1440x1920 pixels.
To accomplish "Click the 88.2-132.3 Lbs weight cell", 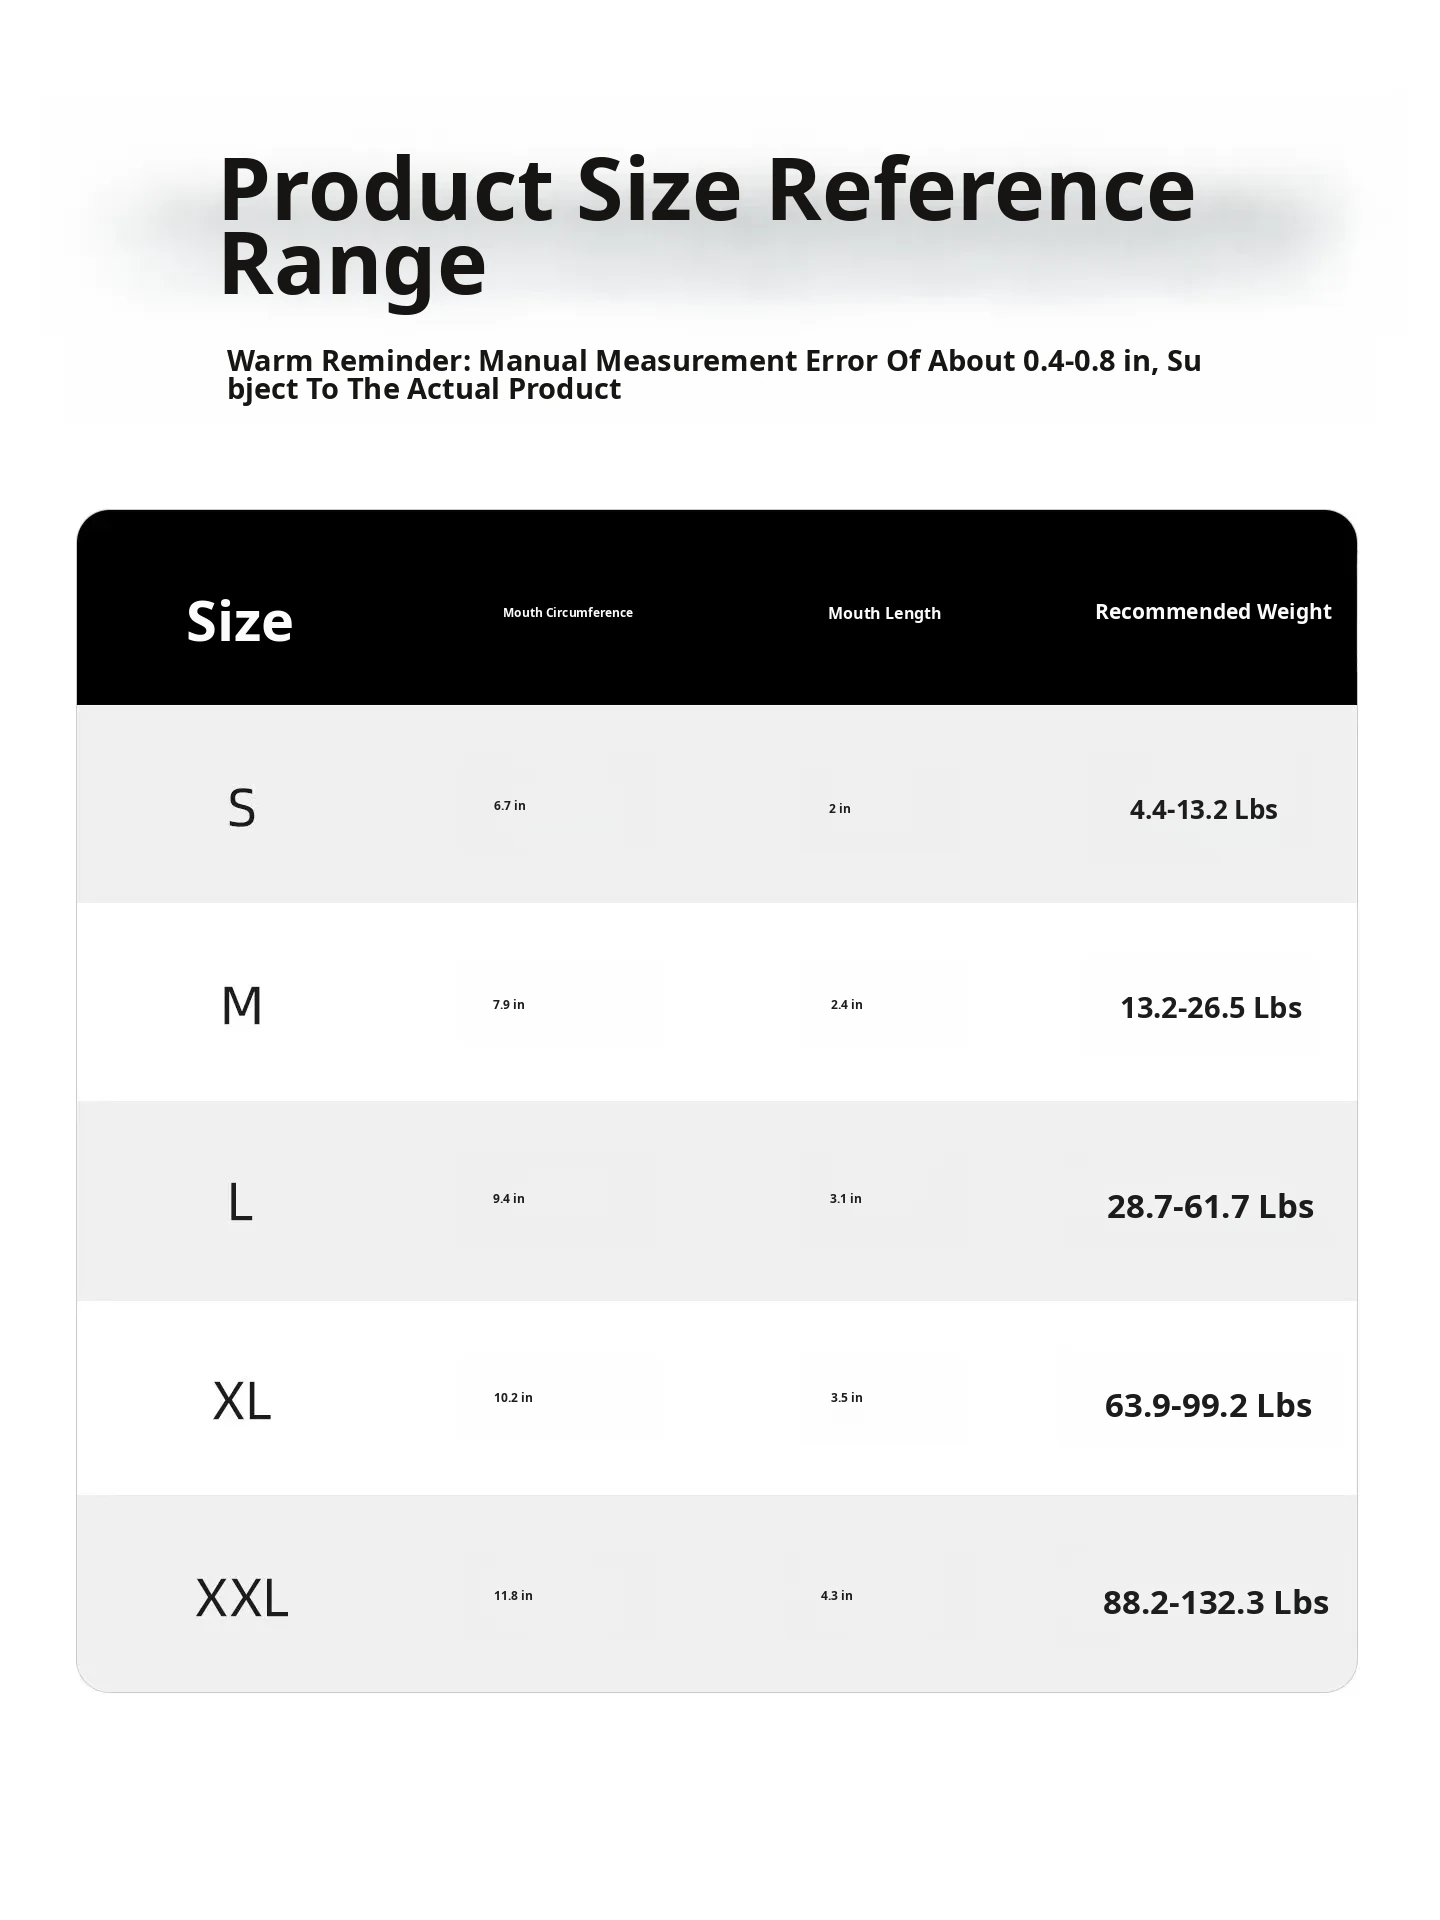I will pos(1216,1602).
